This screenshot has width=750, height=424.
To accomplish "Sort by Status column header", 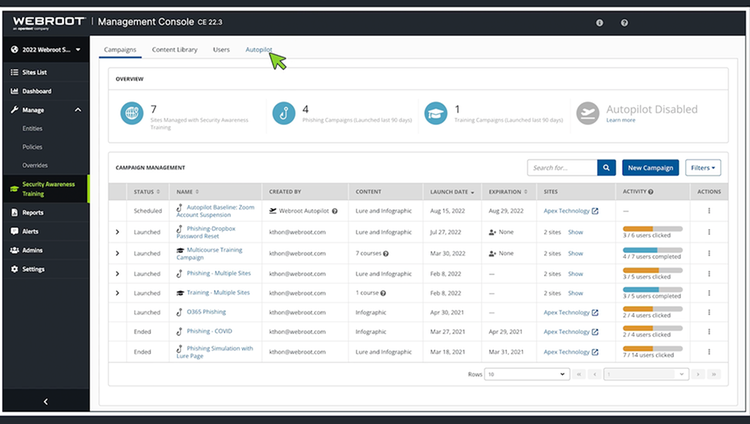I will 147,192.
